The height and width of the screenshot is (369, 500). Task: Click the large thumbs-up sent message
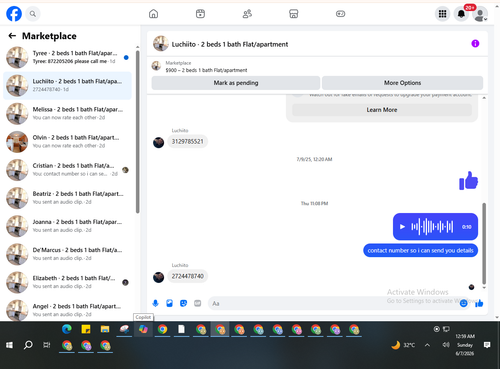(x=469, y=181)
